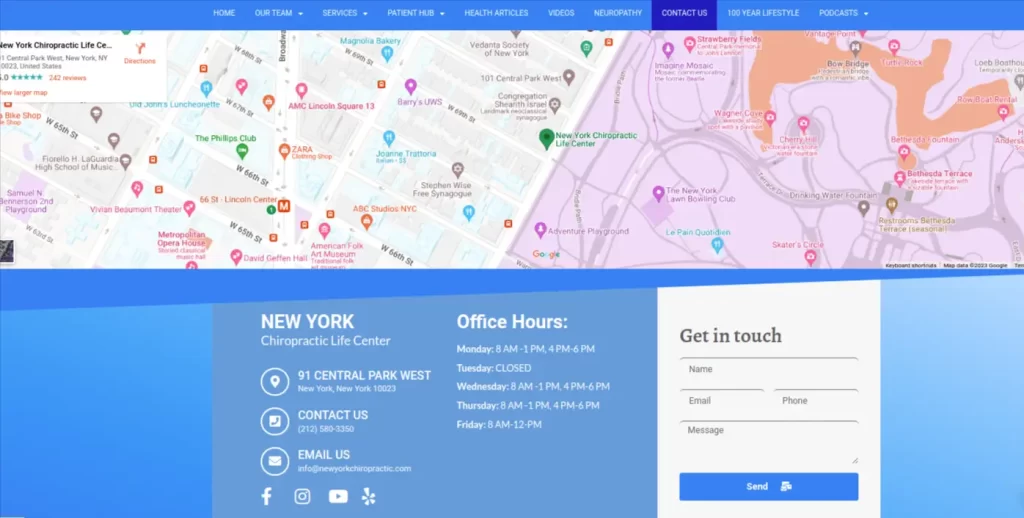Click the Bethesda Terrace map pin
Screen dimensions: 1024x518
pyautogui.click(x=900, y=178)
